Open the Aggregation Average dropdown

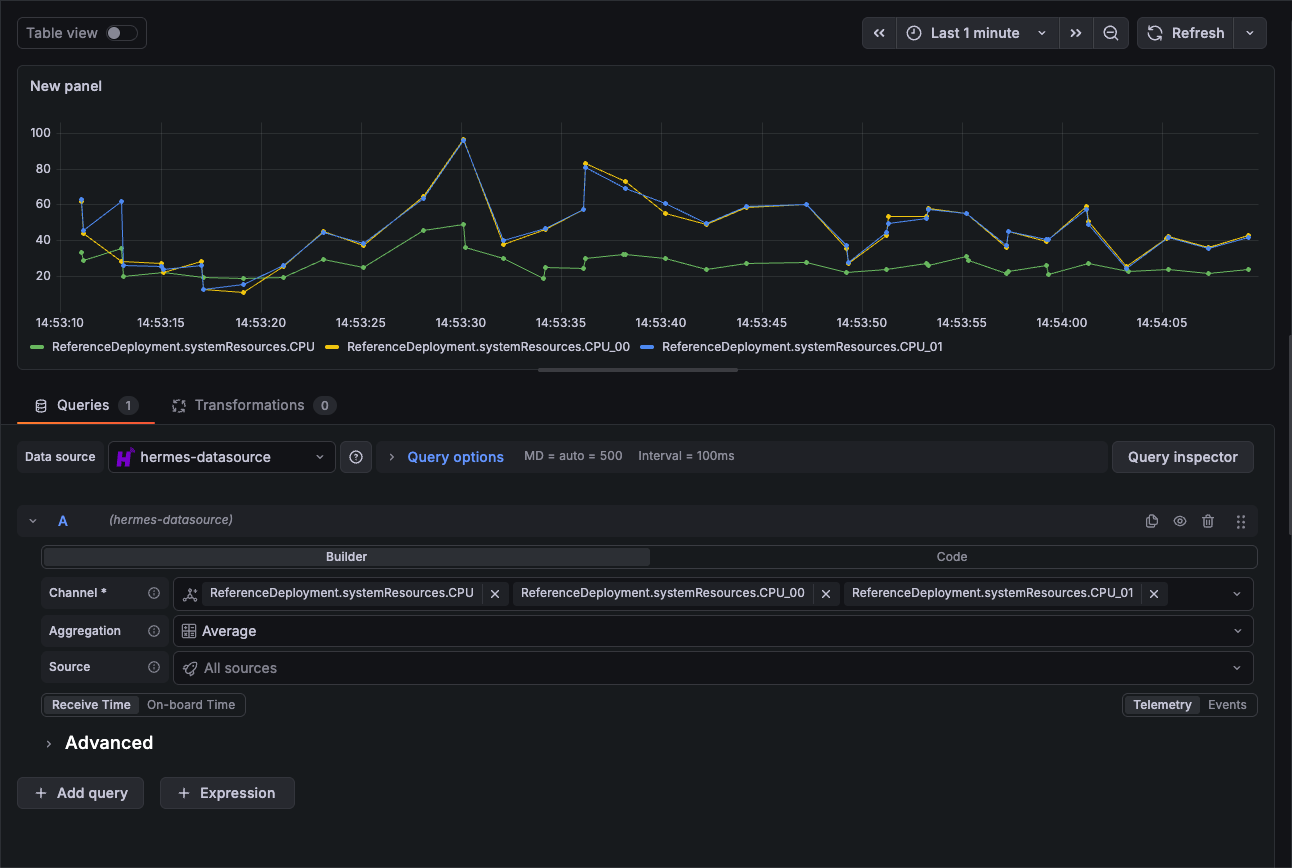pos(713,631)
